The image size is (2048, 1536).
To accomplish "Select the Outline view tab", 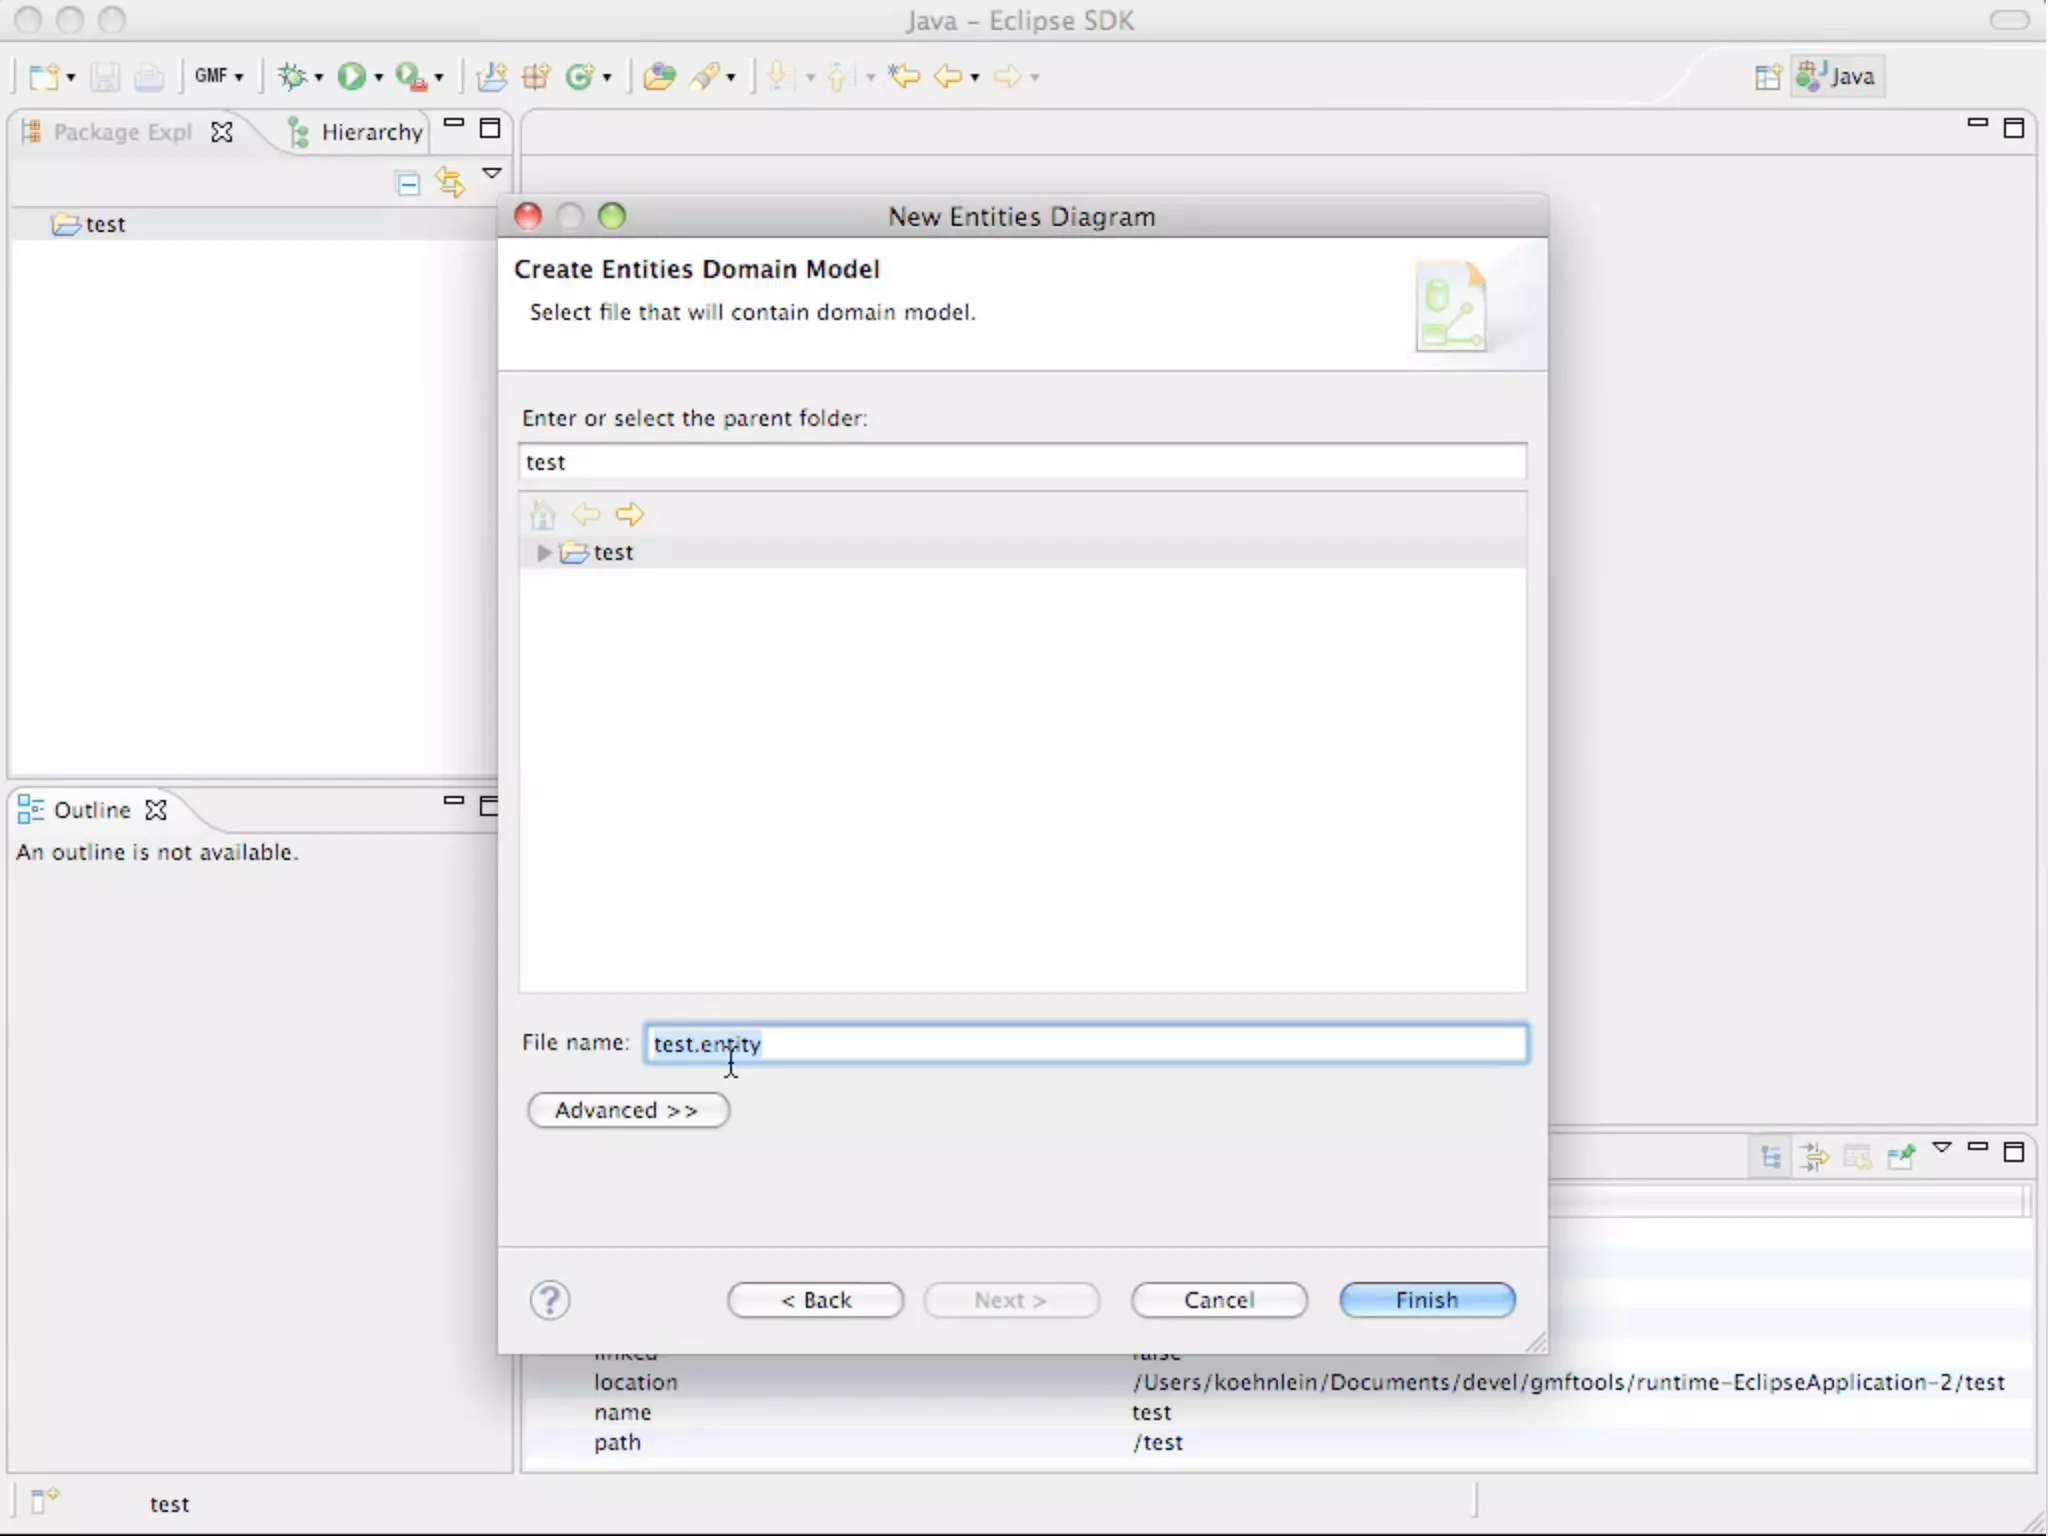I will click(x=91, y=810).
